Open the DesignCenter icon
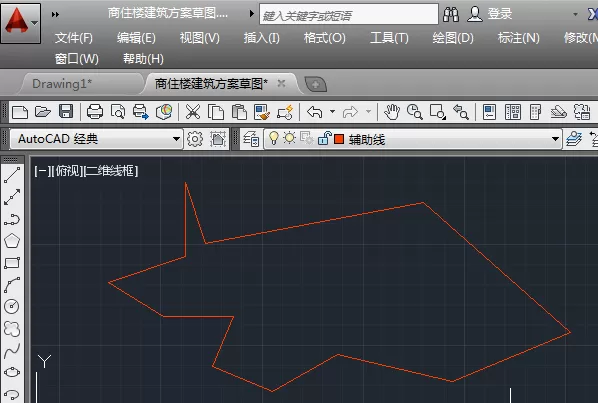The image size is (598, 403). pyautogui.click(x=513, y=112)
